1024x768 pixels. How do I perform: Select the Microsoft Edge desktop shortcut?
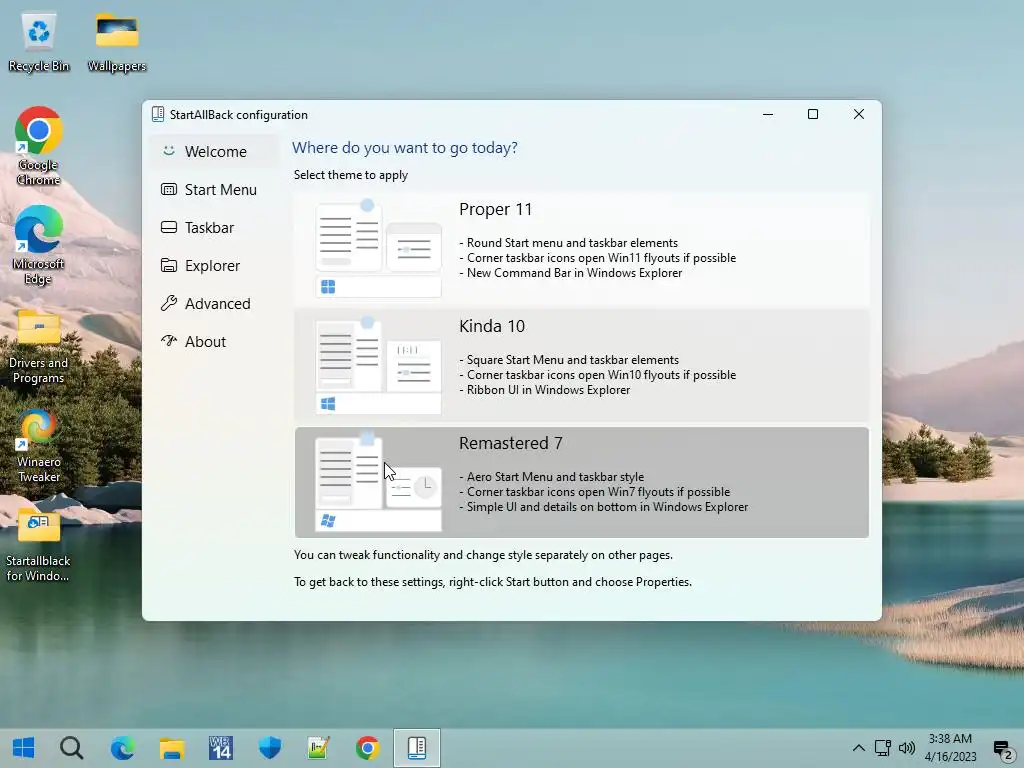click(39, 246)
